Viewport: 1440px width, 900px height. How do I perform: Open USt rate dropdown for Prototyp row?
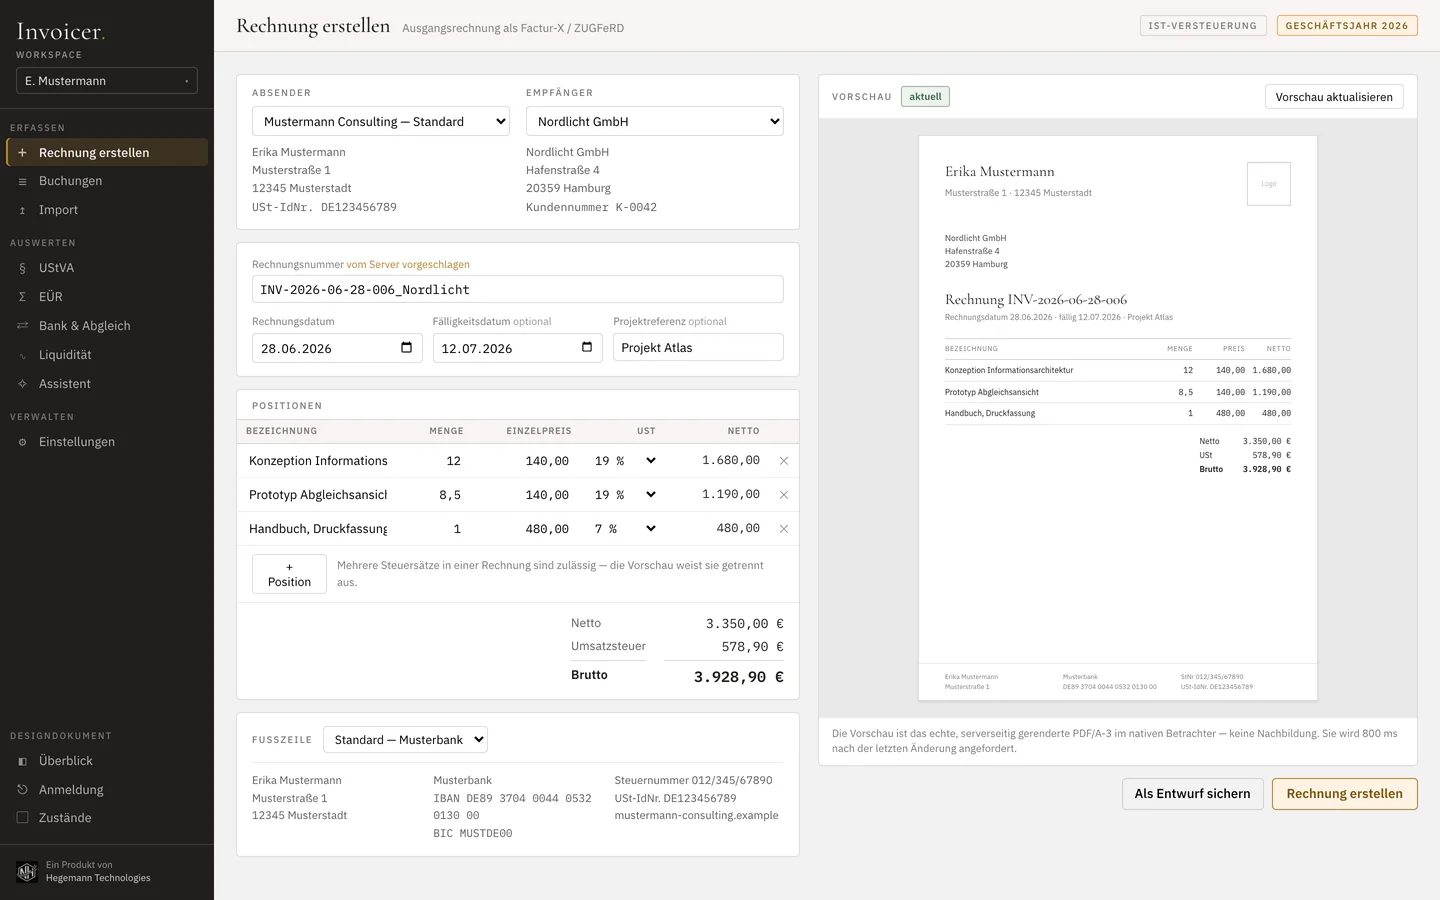pyautogui.click(x=625, y=495)
